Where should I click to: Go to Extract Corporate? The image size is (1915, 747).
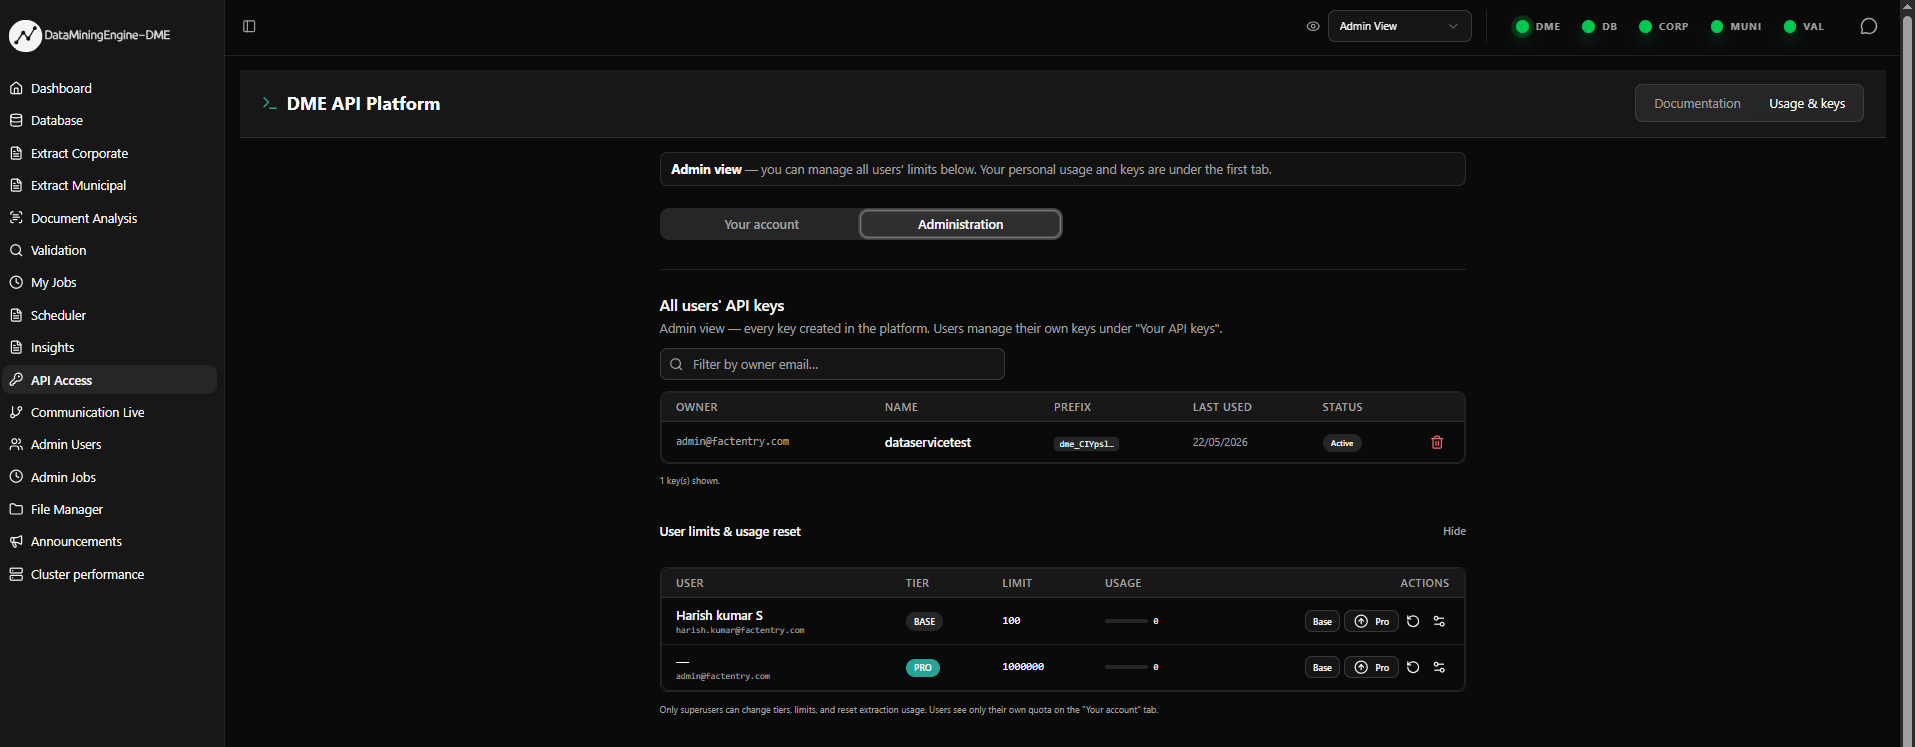110,153
